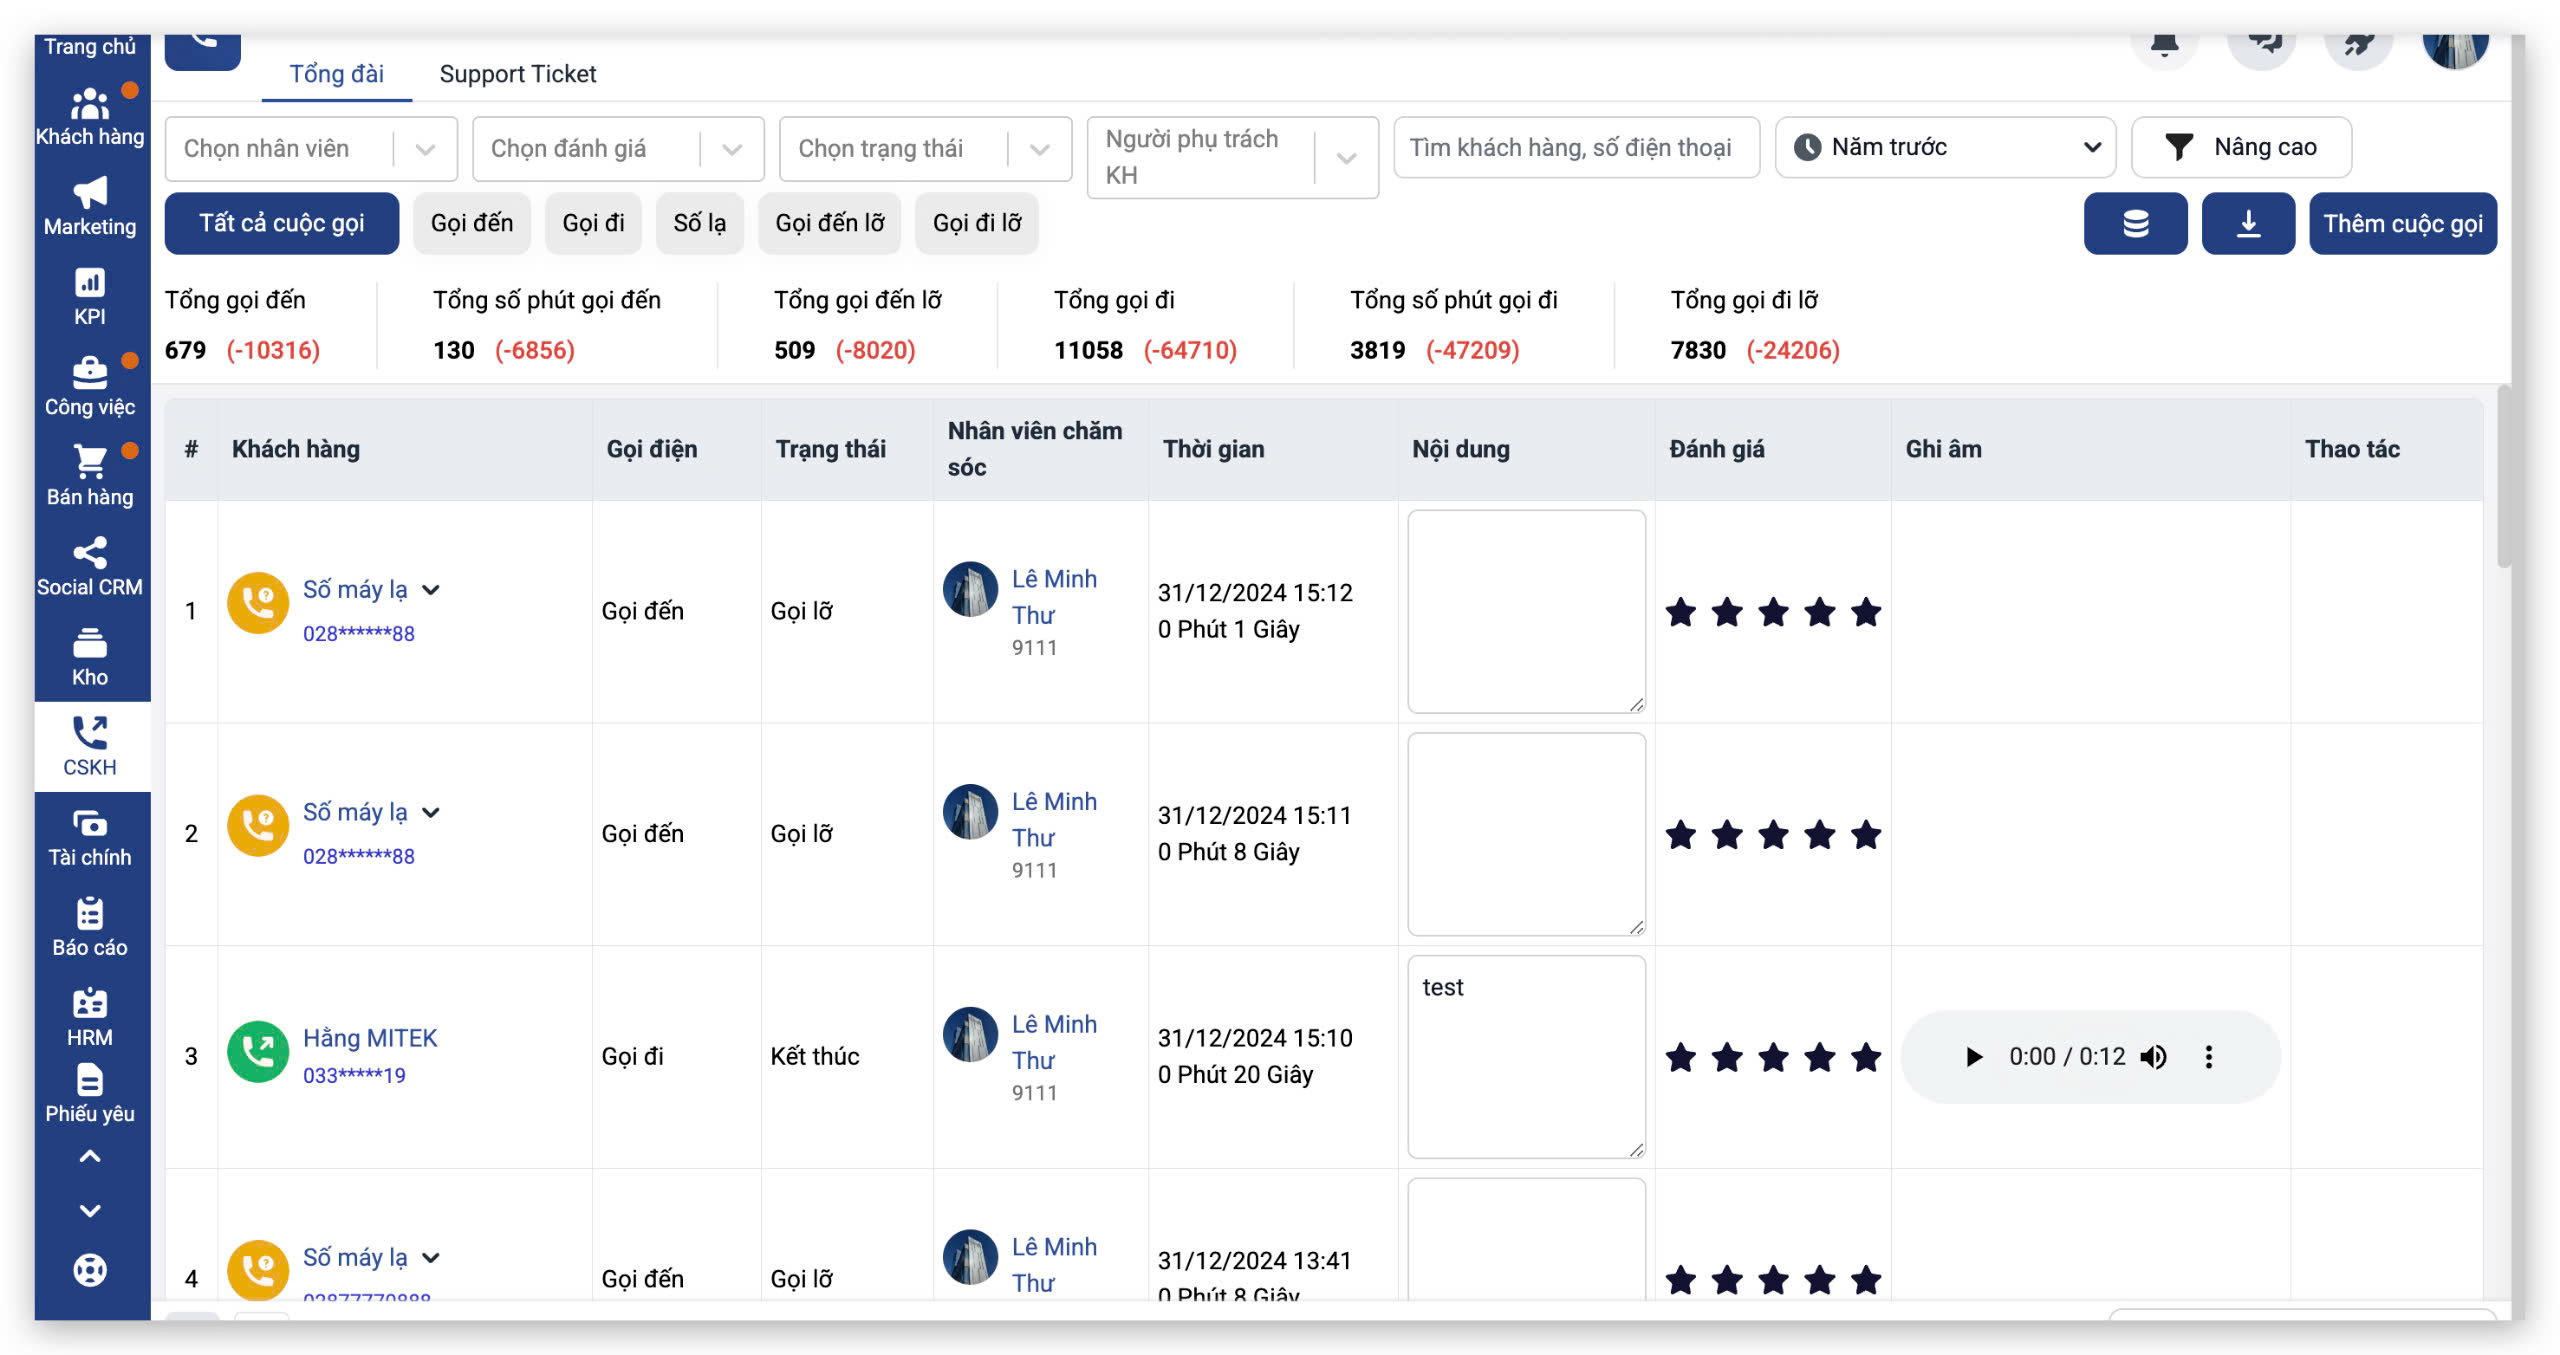Expand first Số máy lạ chevron

click(x=431, y=590)
